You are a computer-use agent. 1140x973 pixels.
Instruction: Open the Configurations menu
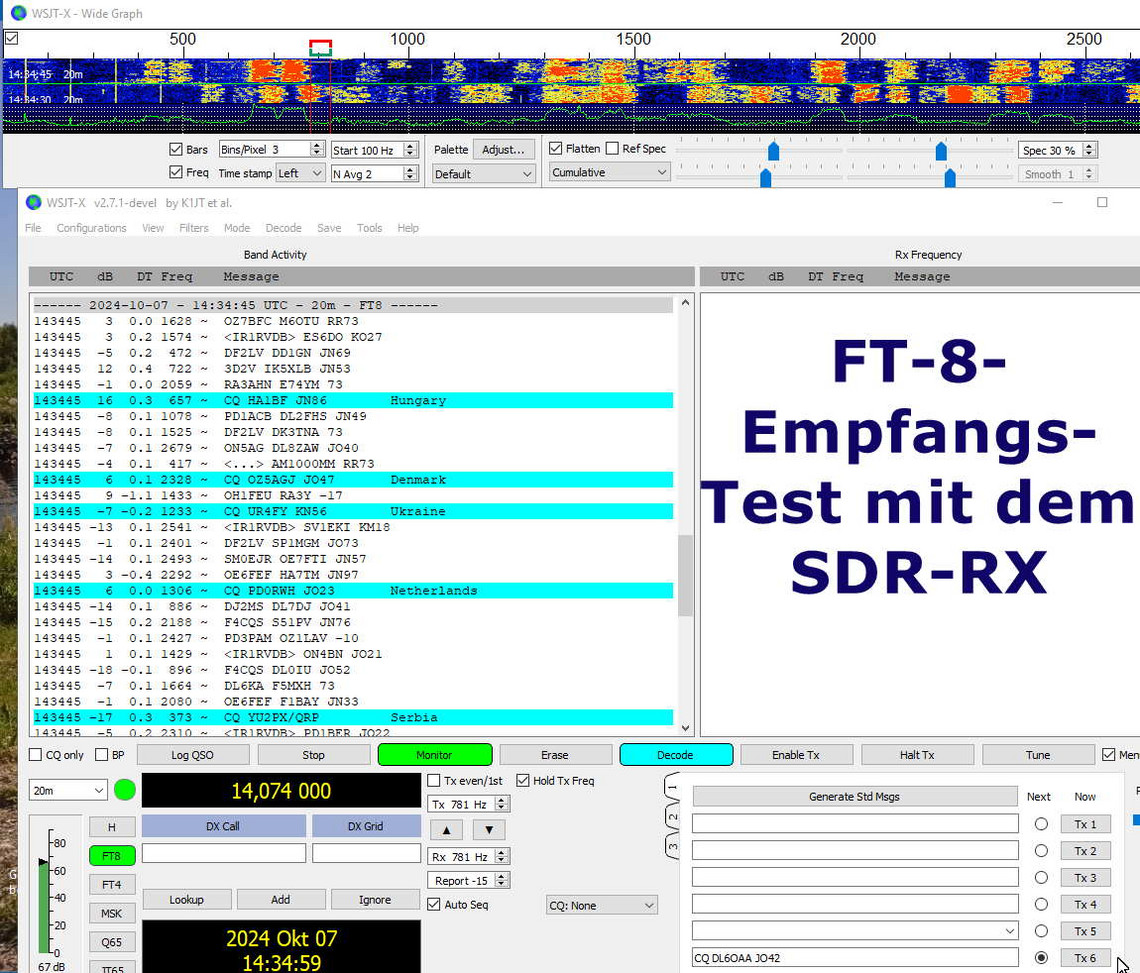click(92, 228)
